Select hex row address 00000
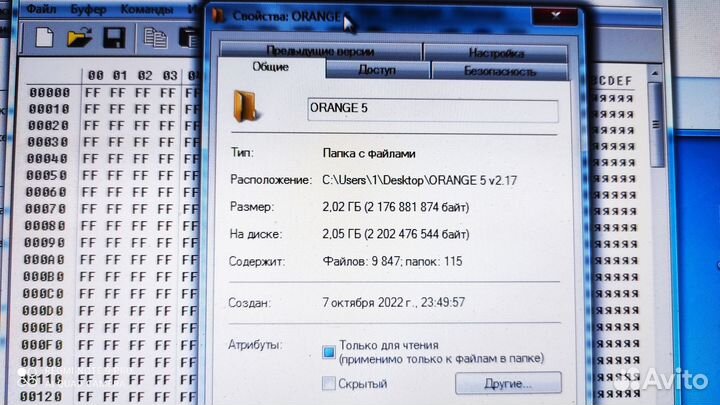 pyautogui.click(x=50, y=93)
